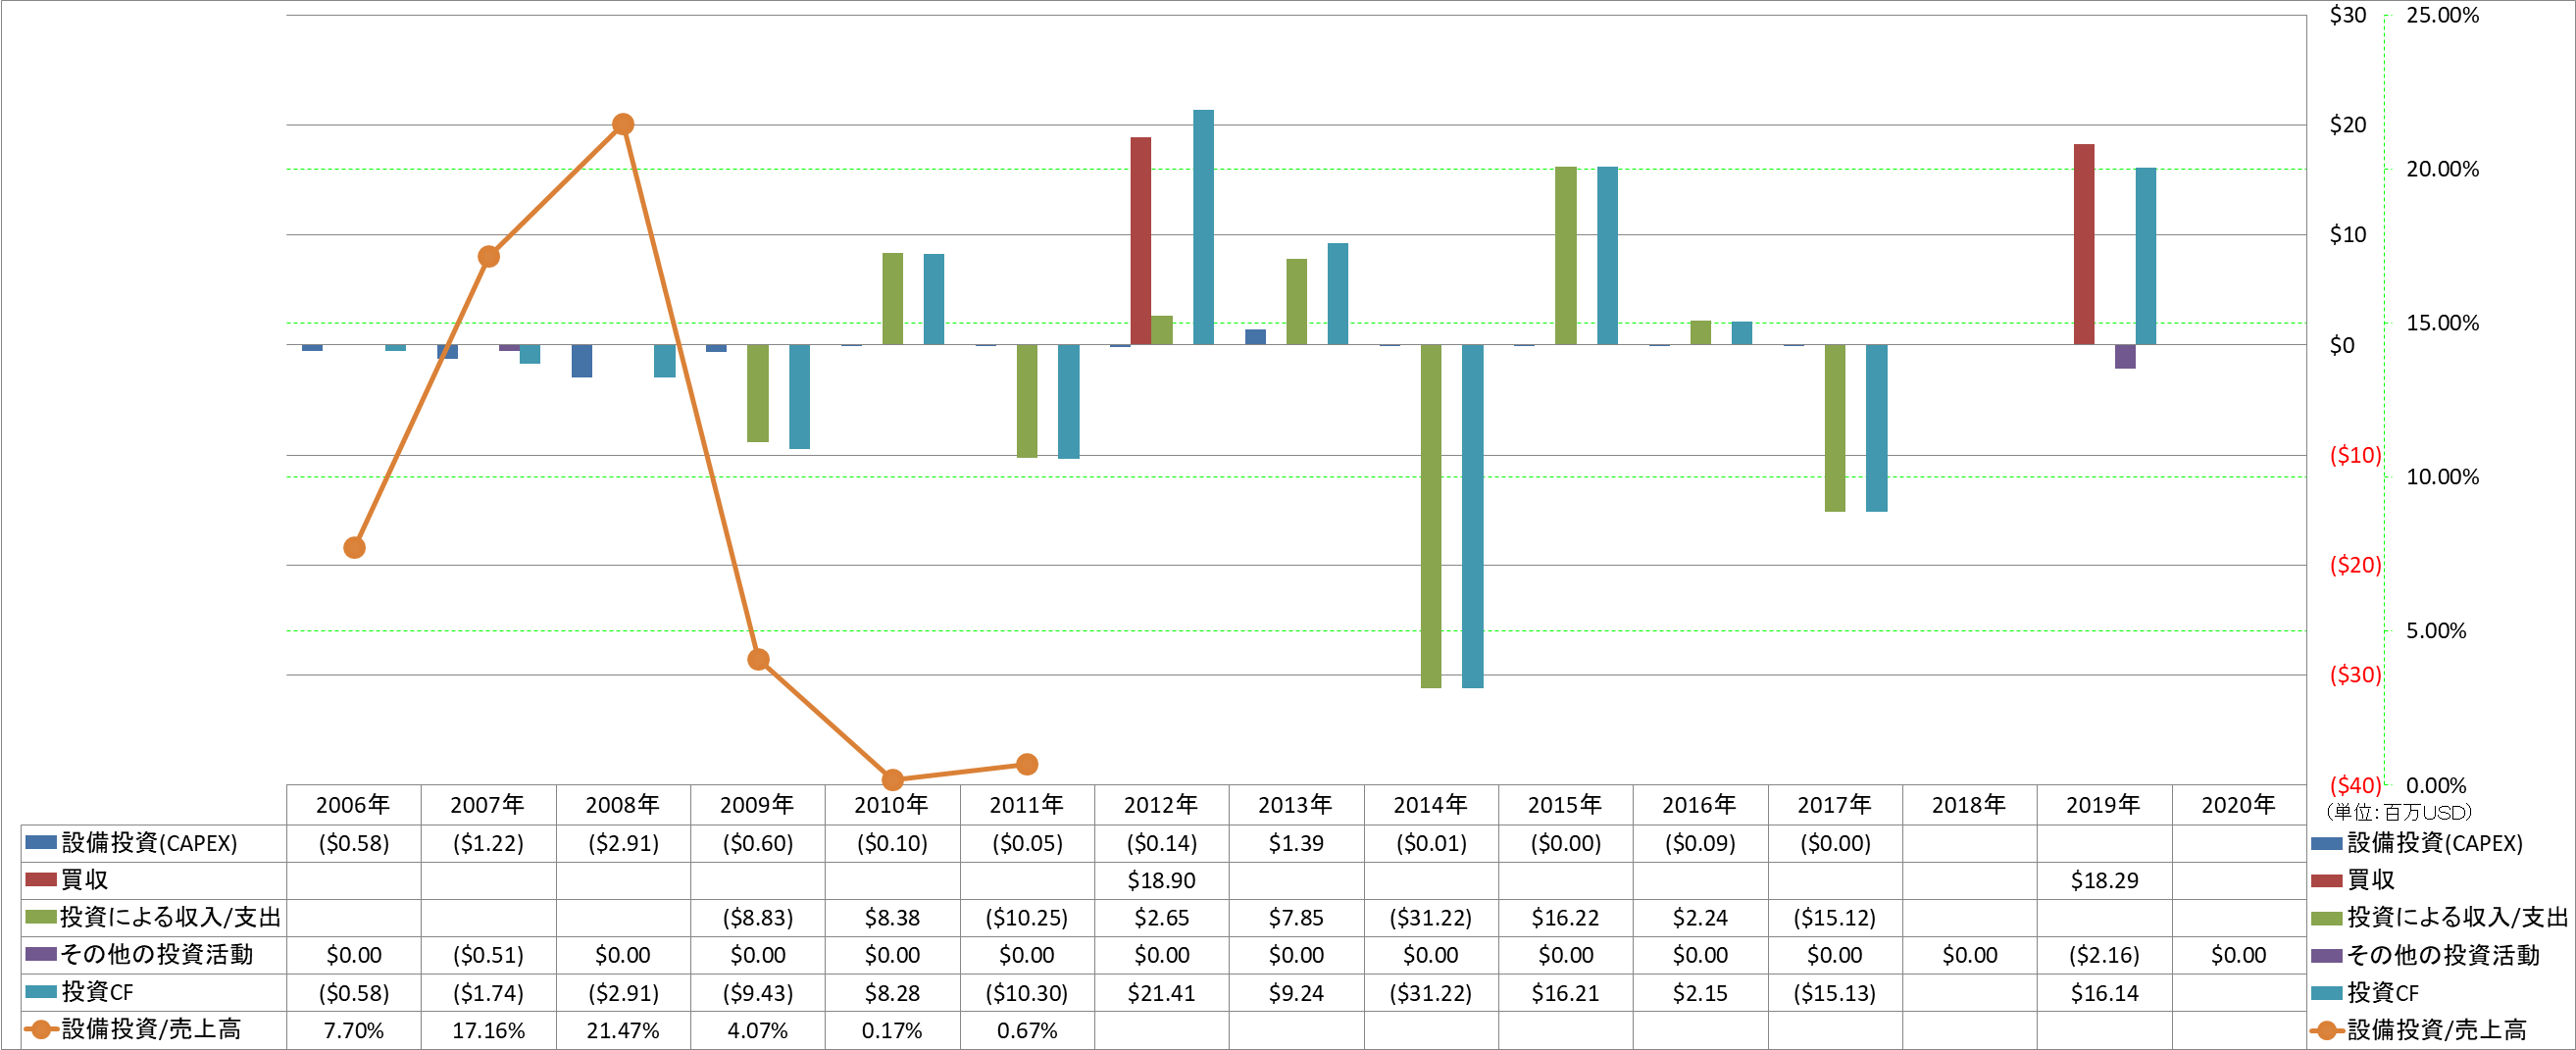
Task: Select the $18.90 acquisition cell for 2012
Action: pyautogui.click(x=1161, y=881)
